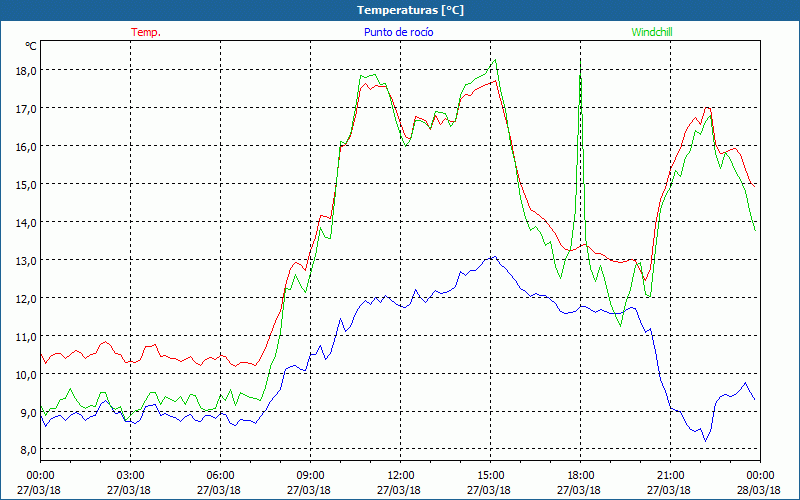Click the 15,0 y-axis value
800x500 pixels.
click(x=27, y=184)
